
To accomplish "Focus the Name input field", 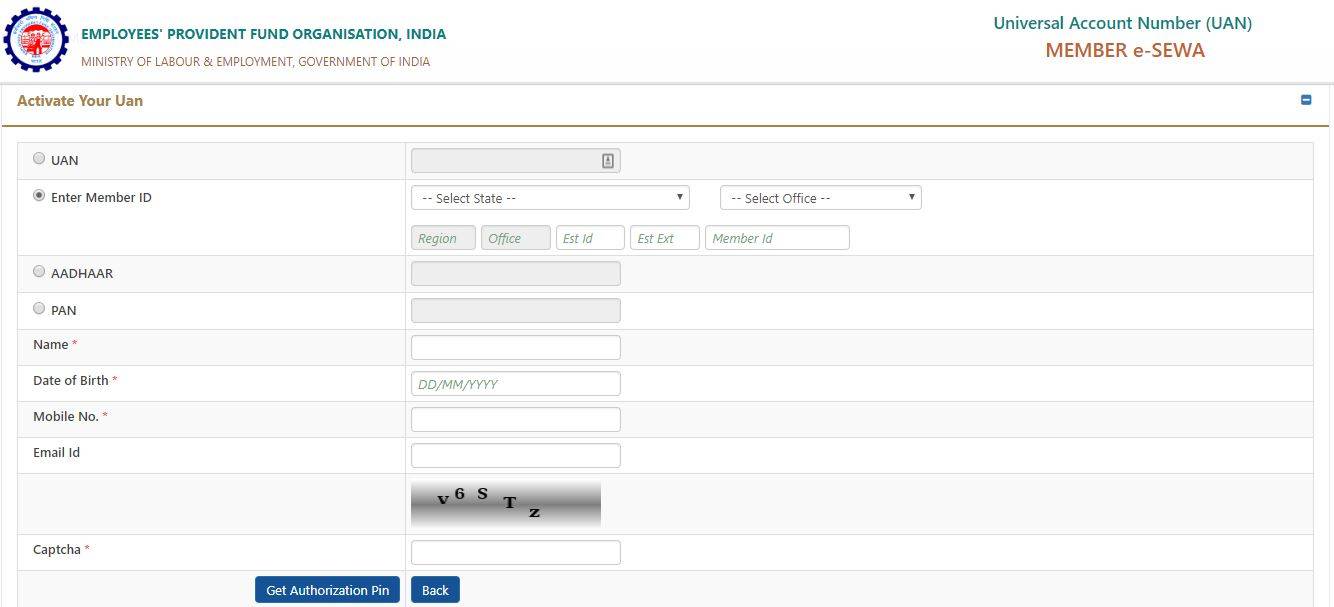I will pyautogui.click(x=516, y=347).
